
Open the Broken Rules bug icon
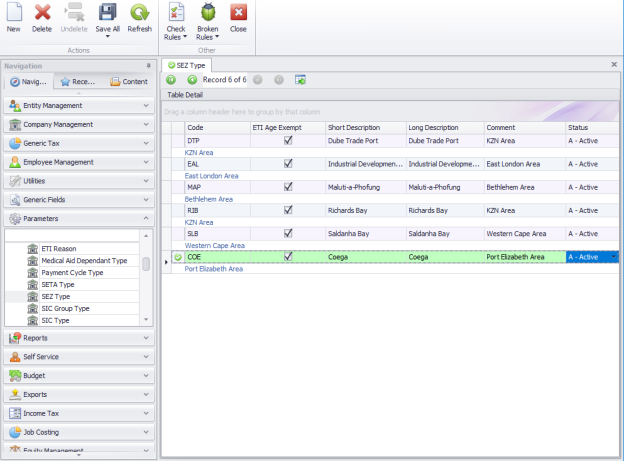[x=208, y=14]
